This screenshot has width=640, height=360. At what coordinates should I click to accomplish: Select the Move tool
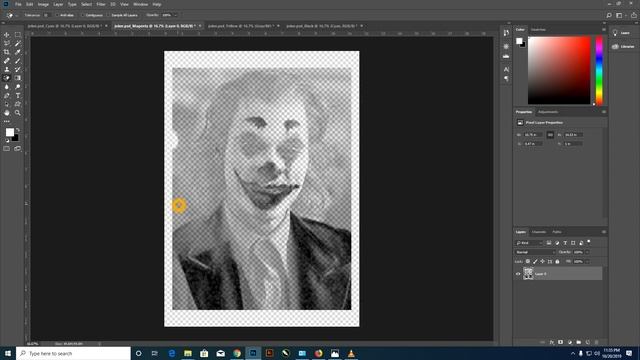click(x=7, y=35)
